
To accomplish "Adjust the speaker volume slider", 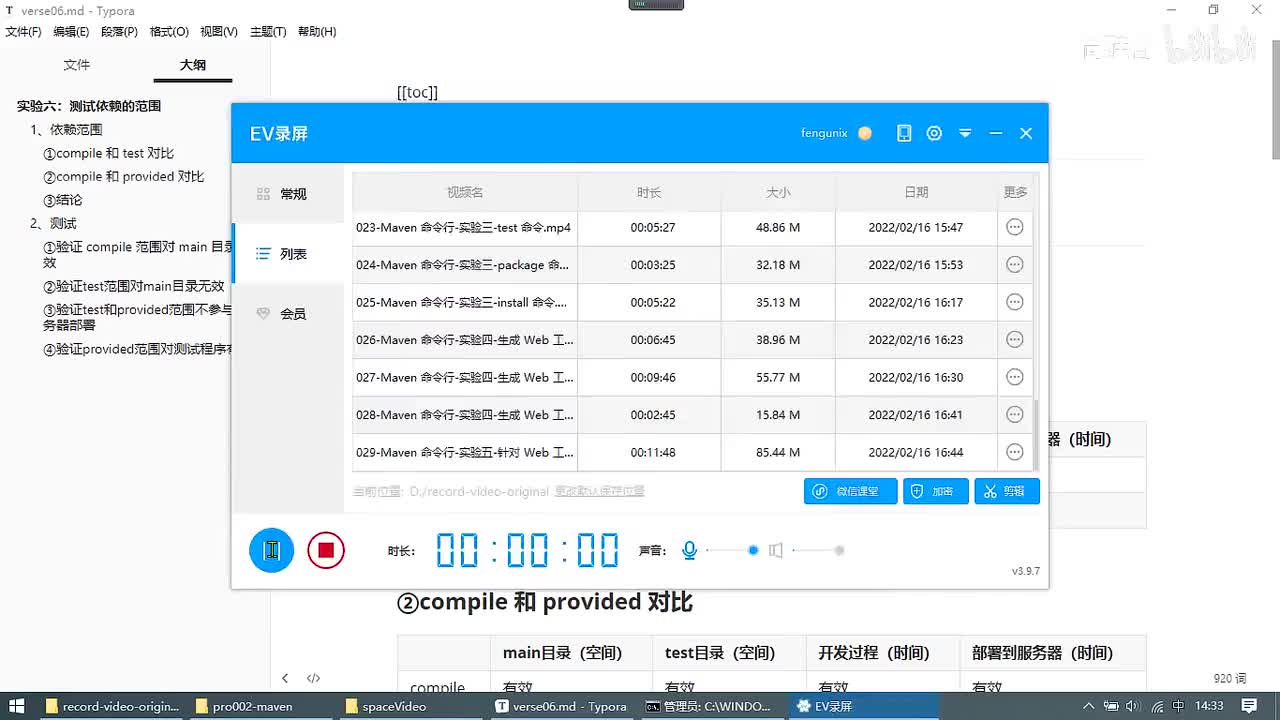I will pos(818,550).
